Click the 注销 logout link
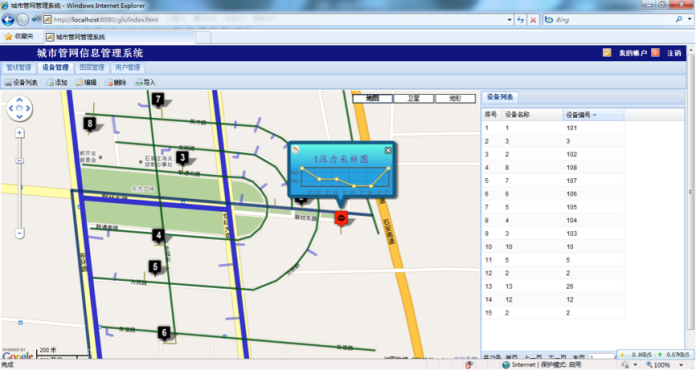 [674, 53]
